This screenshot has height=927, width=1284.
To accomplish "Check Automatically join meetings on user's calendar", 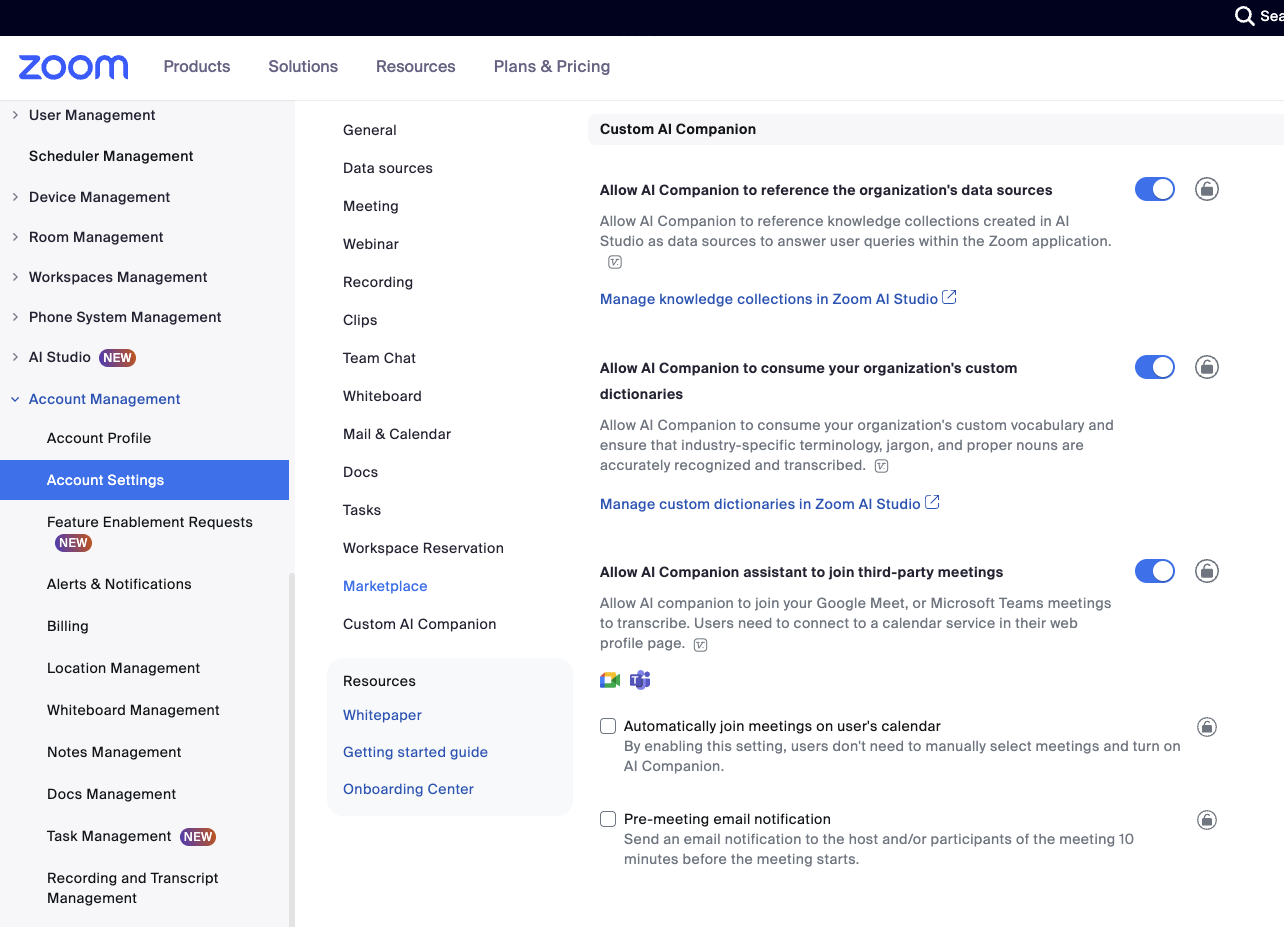I will [608, 726].
